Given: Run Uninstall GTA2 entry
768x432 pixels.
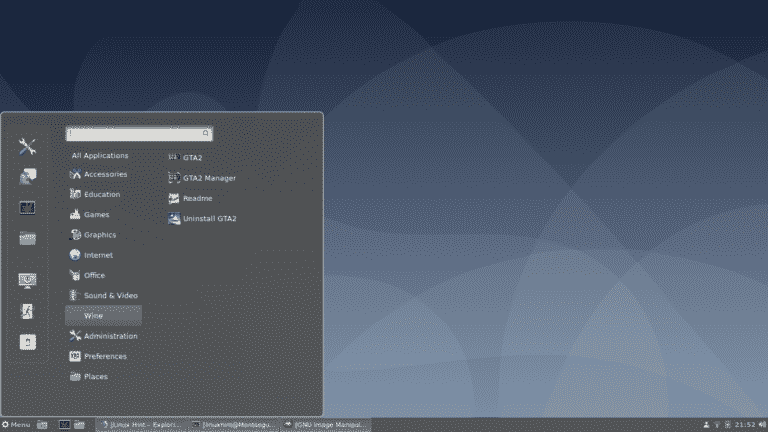Looking at the screenshot, I should [x=202, y=218].
